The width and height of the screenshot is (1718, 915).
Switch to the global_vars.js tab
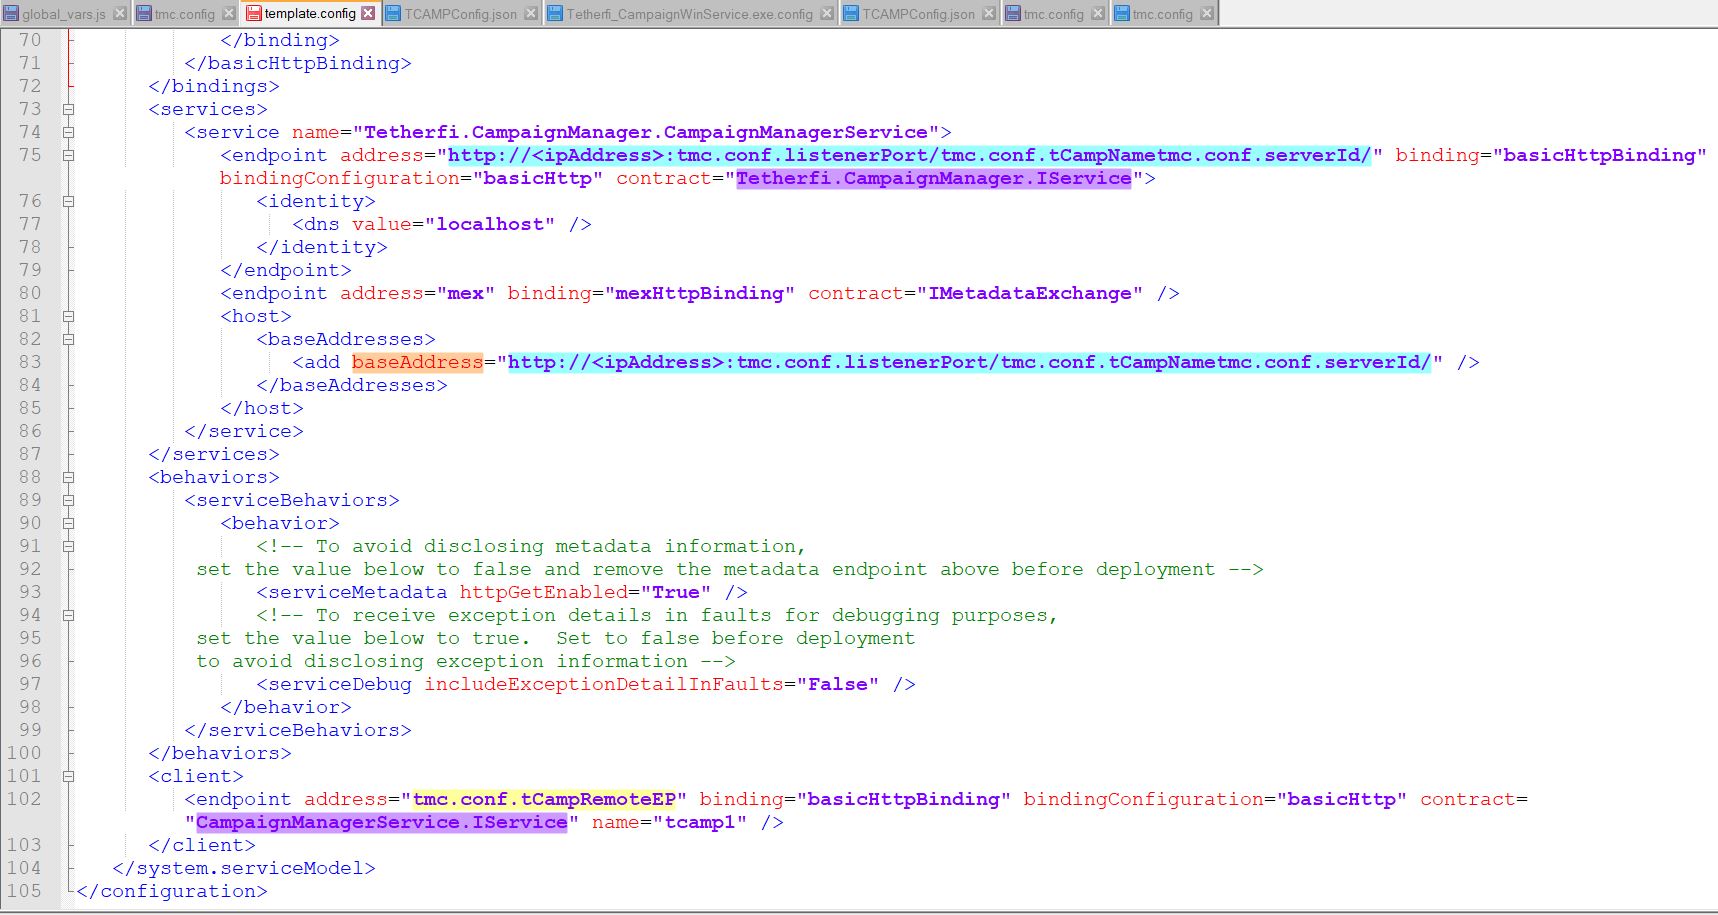(x=63, y=14)
